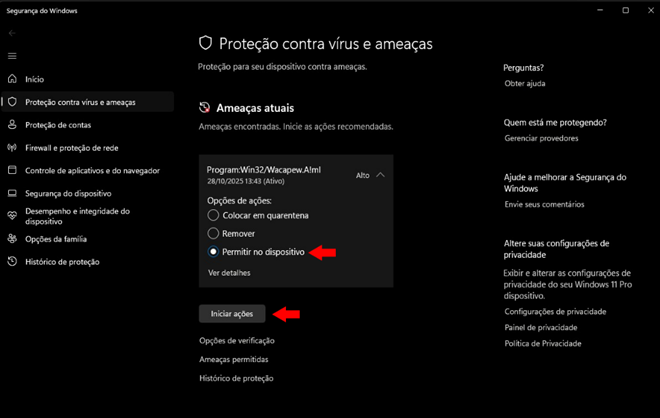660x418 pixels.
Task: Select Permitir no dispositivo radio option
Action: (x=213, y=252)
